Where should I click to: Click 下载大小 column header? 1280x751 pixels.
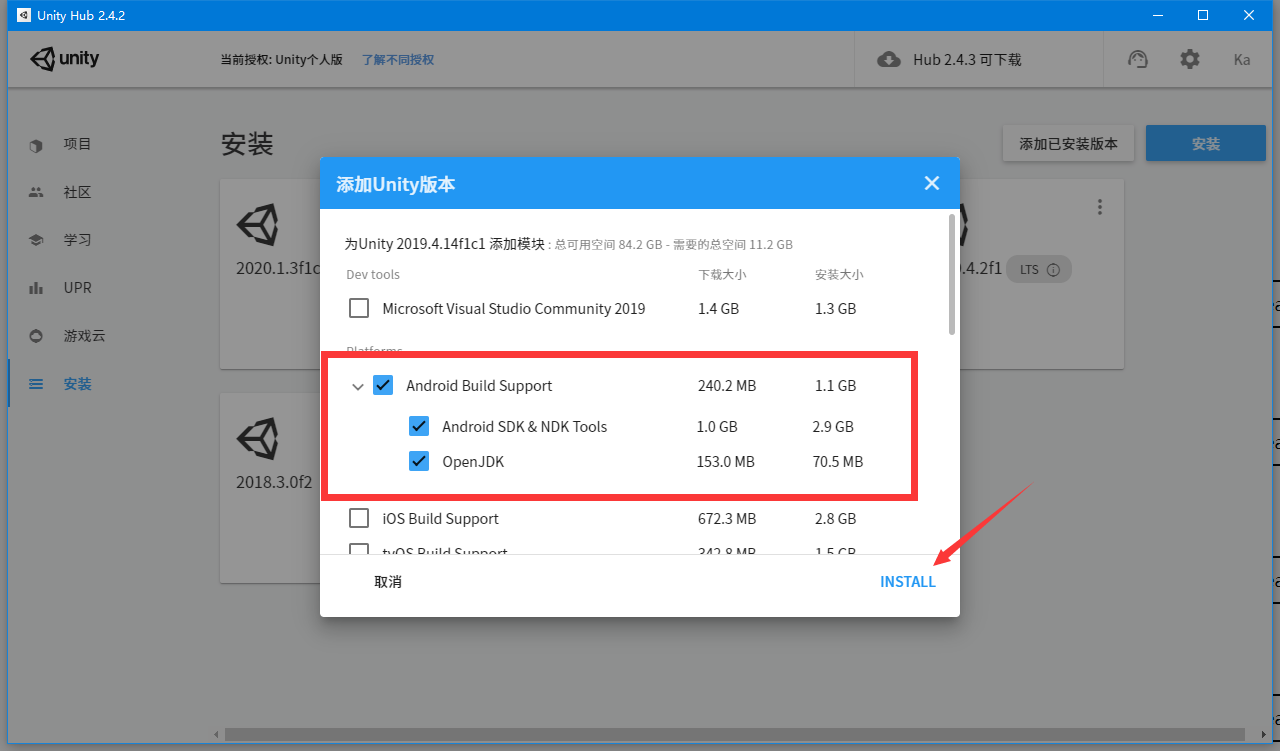tap(722, 274)
